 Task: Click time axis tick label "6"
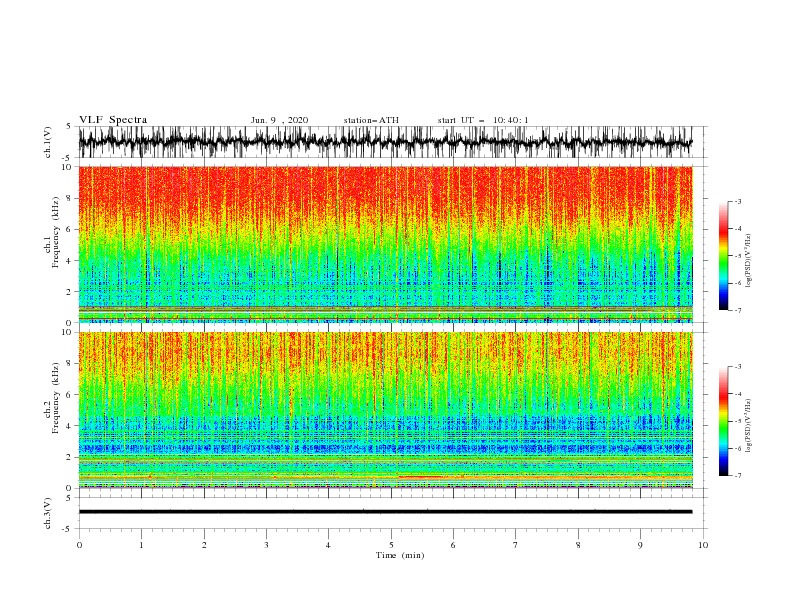tap(453, 545)
